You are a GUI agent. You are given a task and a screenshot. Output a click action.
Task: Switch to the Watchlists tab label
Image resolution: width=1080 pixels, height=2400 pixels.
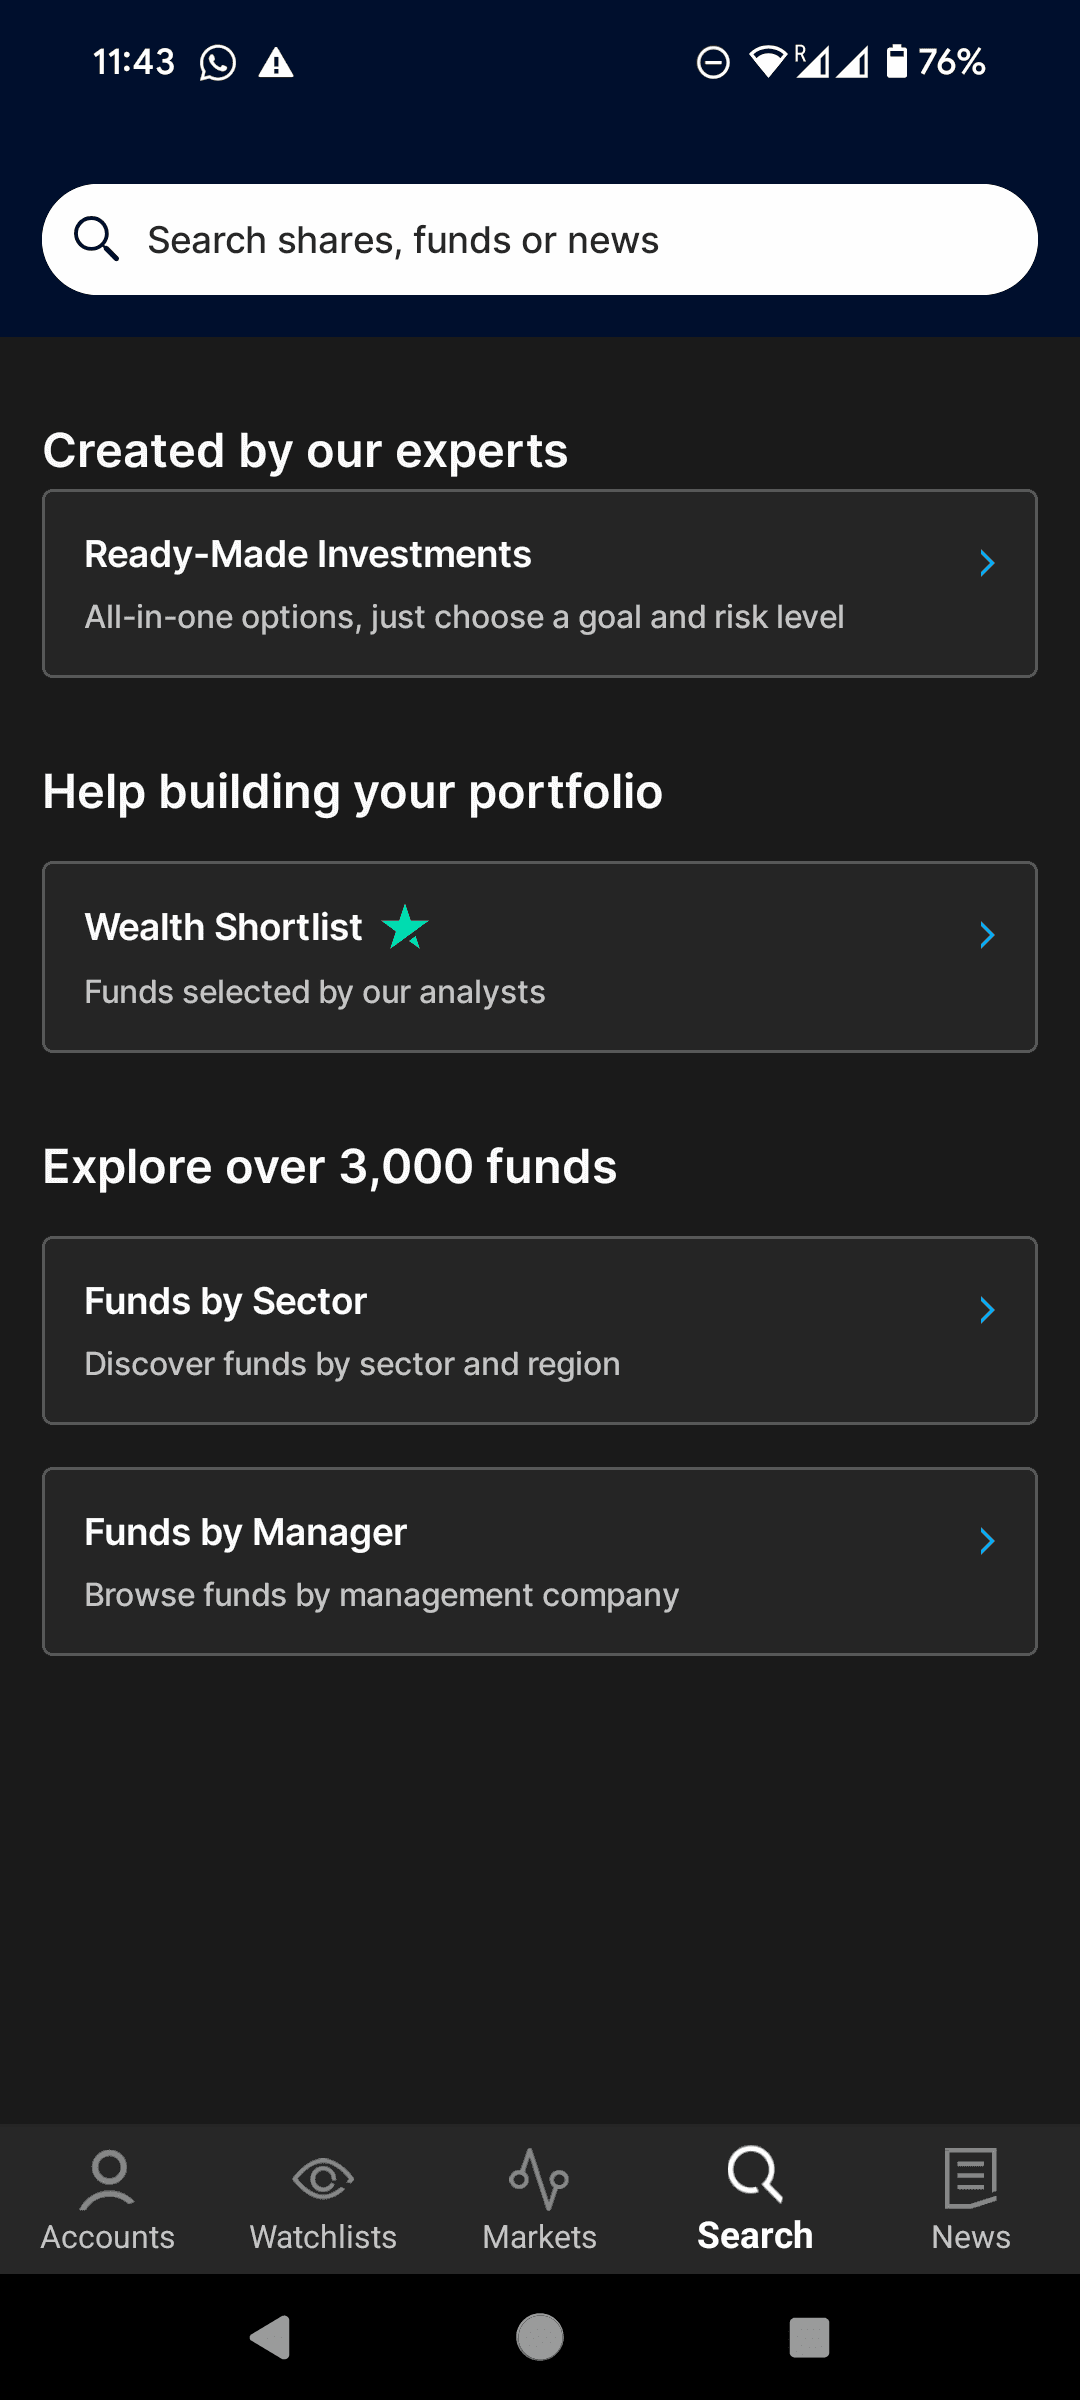pos(323,2237)
